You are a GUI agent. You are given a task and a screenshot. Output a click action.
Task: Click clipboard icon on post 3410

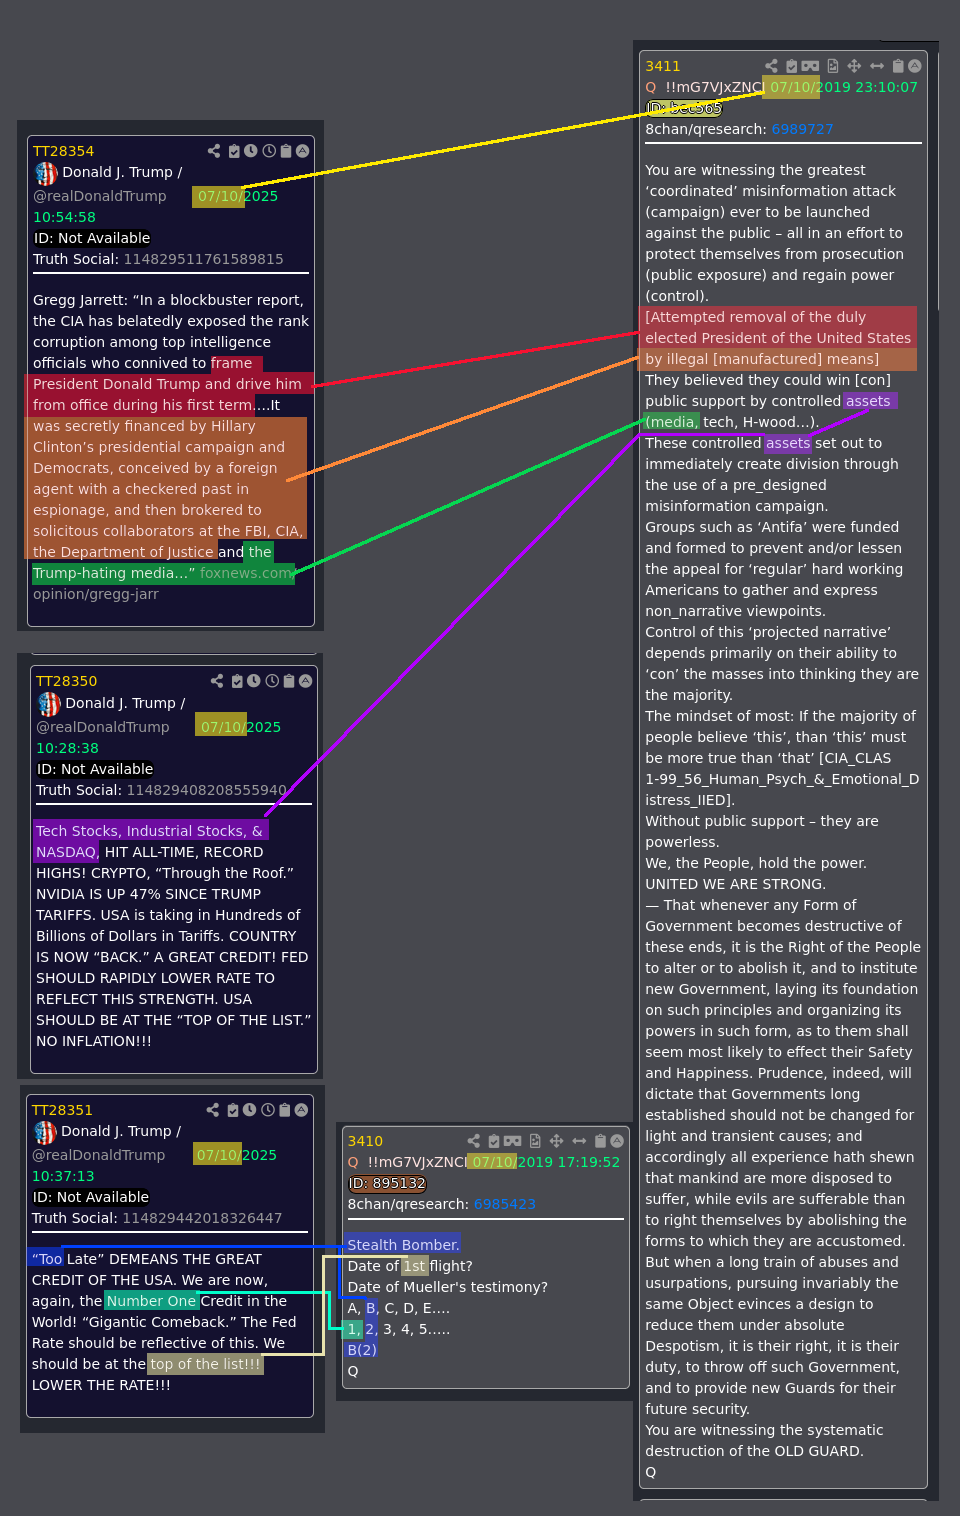(601, 1141)
